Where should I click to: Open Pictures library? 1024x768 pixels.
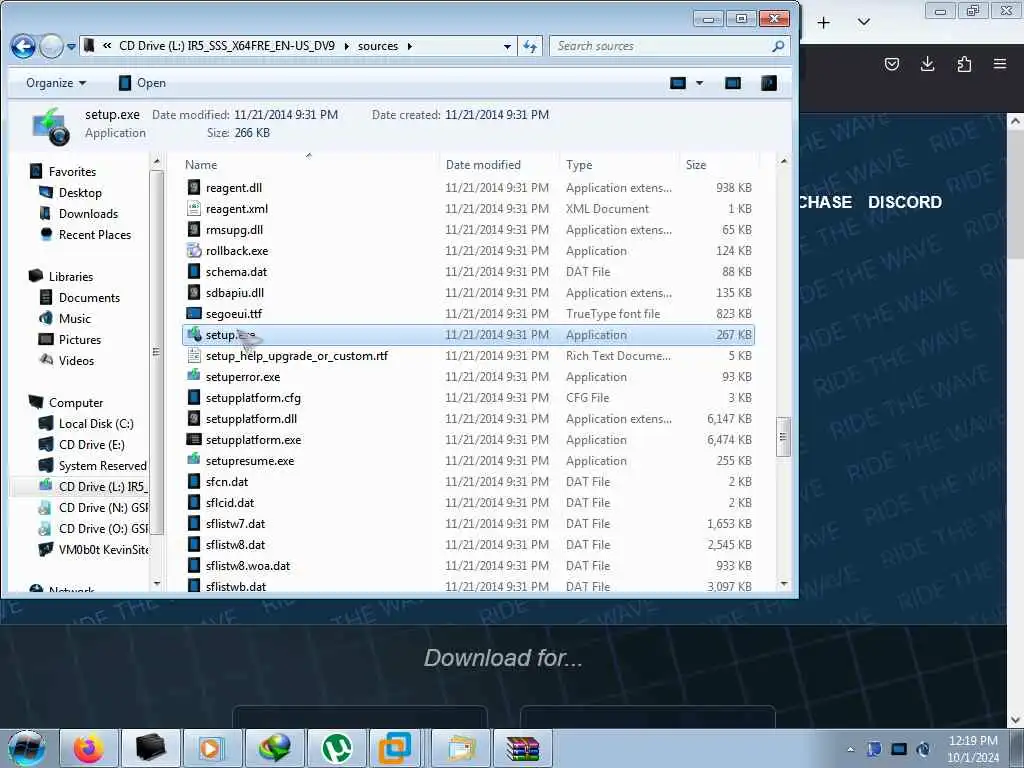point(80,340)
